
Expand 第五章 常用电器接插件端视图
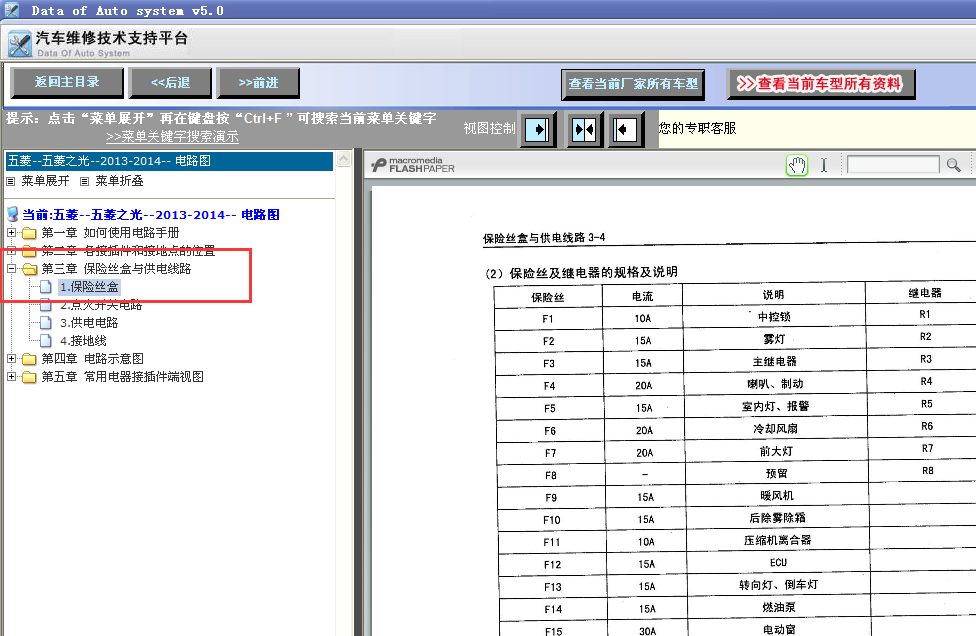click(x=11, y=377)
